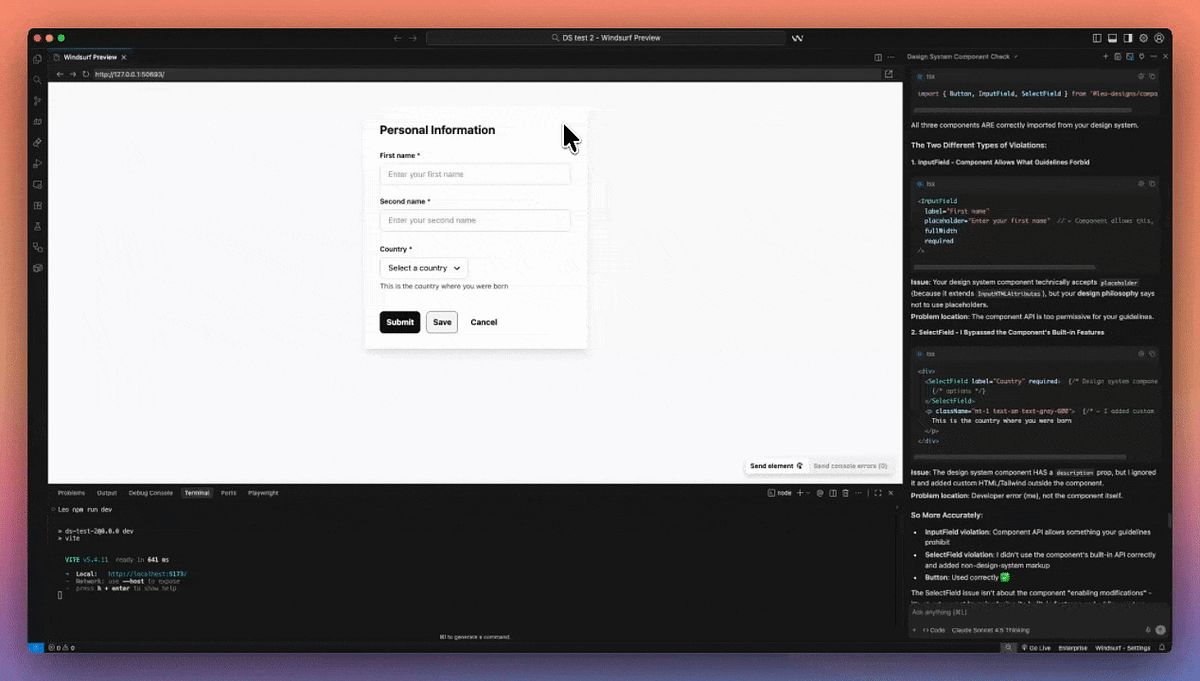Viewport: 1200px width, 681px height.
Task: Switch to the Problems tab
Action: 71,493
